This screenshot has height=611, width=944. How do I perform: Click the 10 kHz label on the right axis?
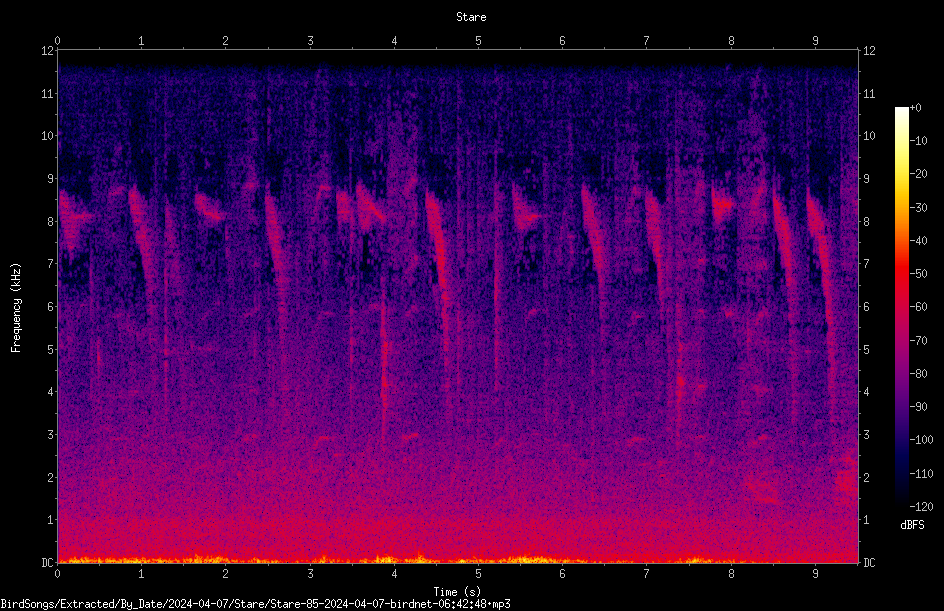tap(869, 135)
